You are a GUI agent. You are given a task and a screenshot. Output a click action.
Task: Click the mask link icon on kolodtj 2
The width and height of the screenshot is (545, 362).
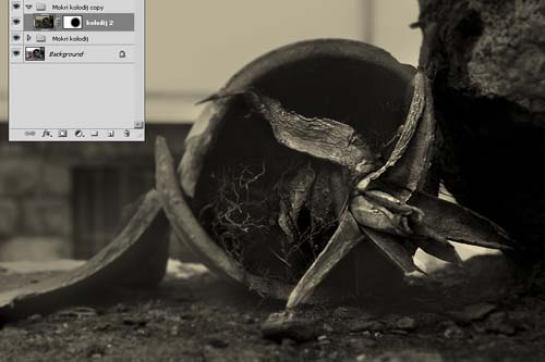(x=58, y=23)
